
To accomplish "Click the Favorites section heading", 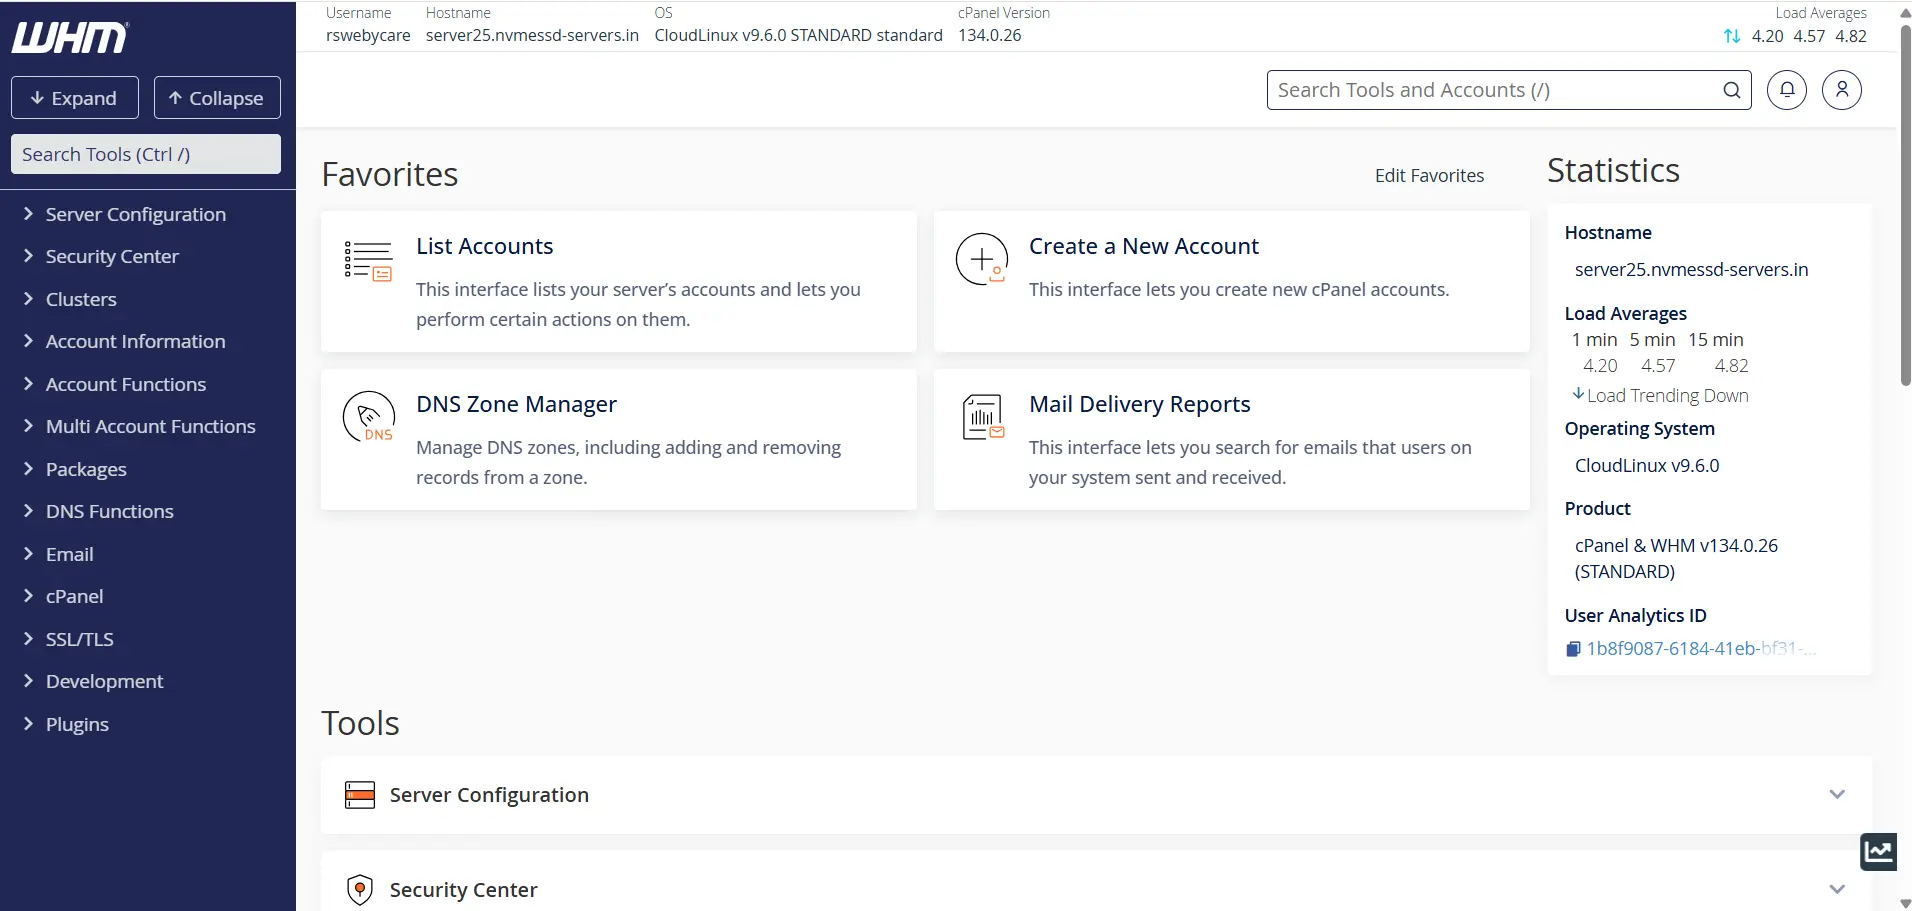I will (390, 175).
